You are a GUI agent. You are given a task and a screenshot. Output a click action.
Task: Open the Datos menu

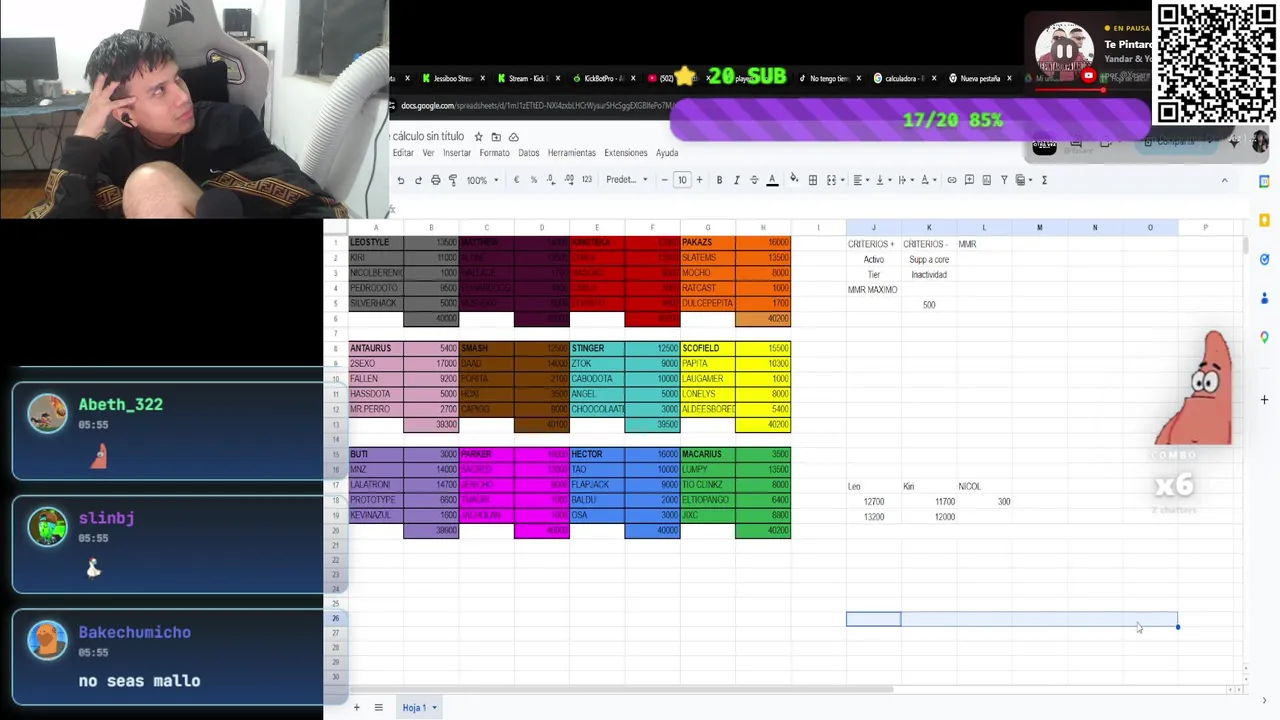click(529, 153)
